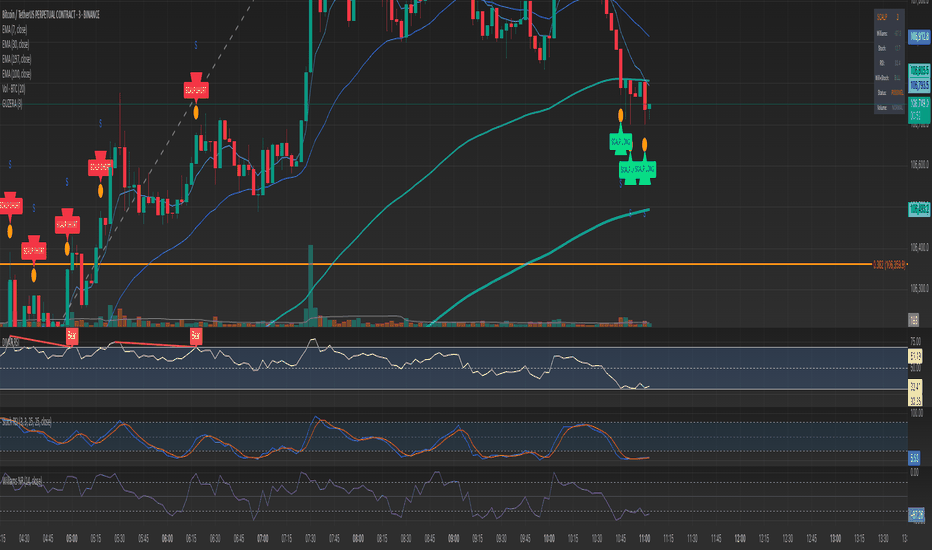Click the 12:00 time axis label
The width and height of the screenshot is (932, 550).
[739, 539]
